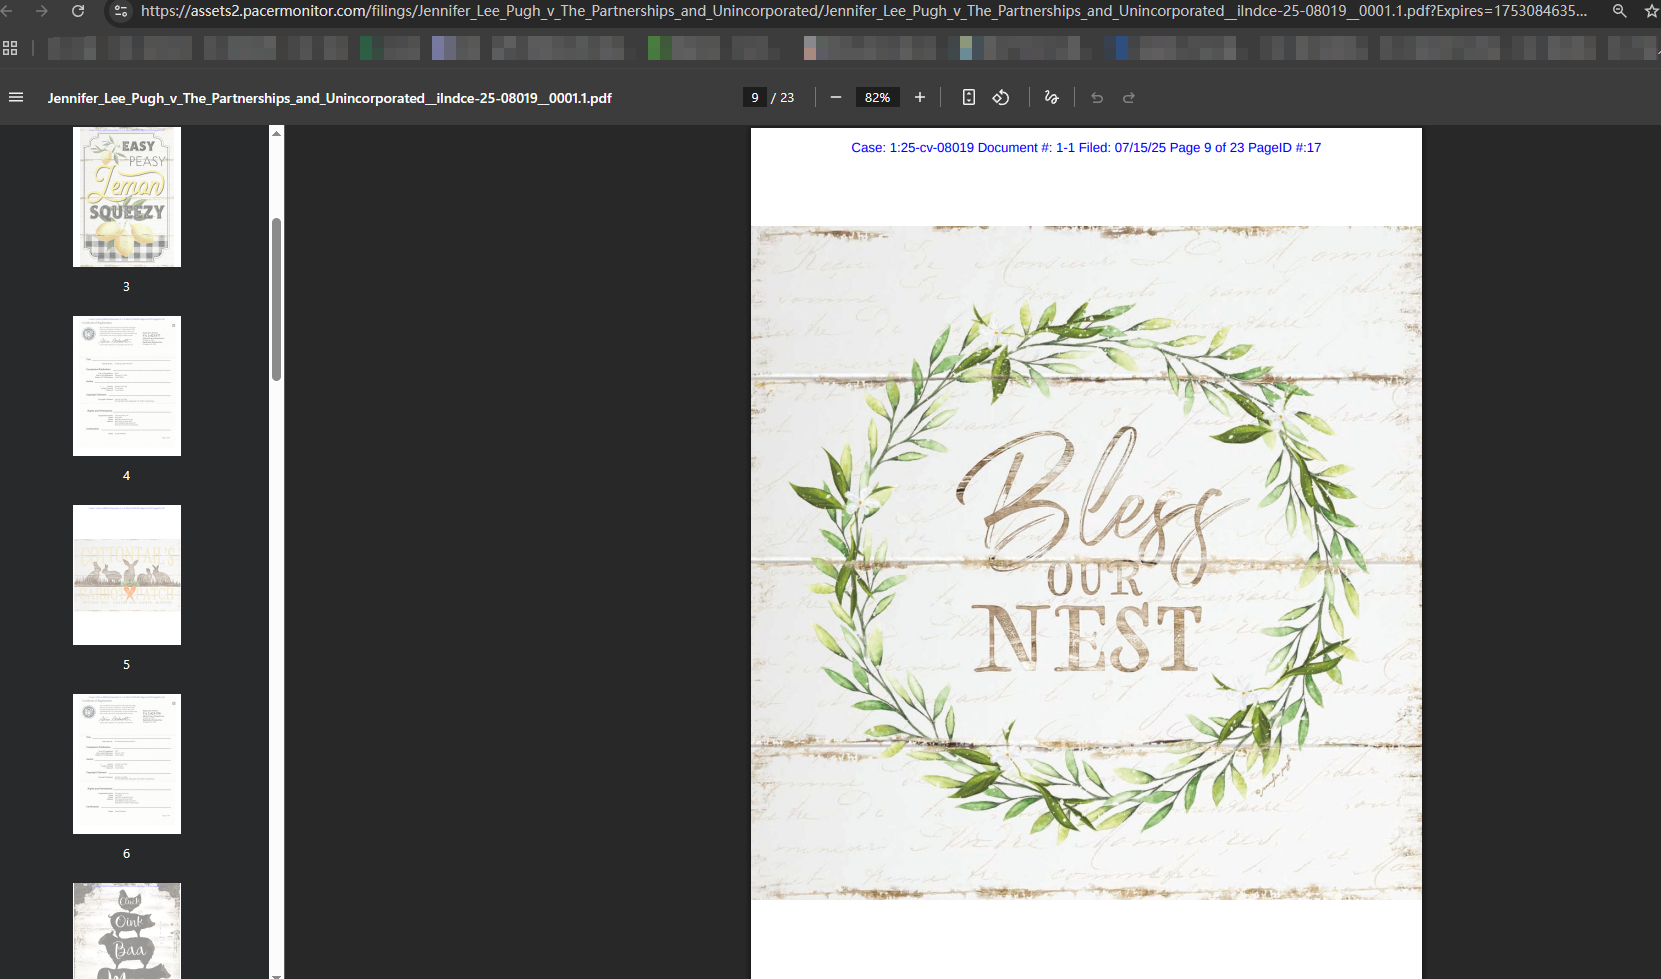Zoom in with the plus button
The height and width of the screenshot is (979, 1661).
[x=920, y=97]
